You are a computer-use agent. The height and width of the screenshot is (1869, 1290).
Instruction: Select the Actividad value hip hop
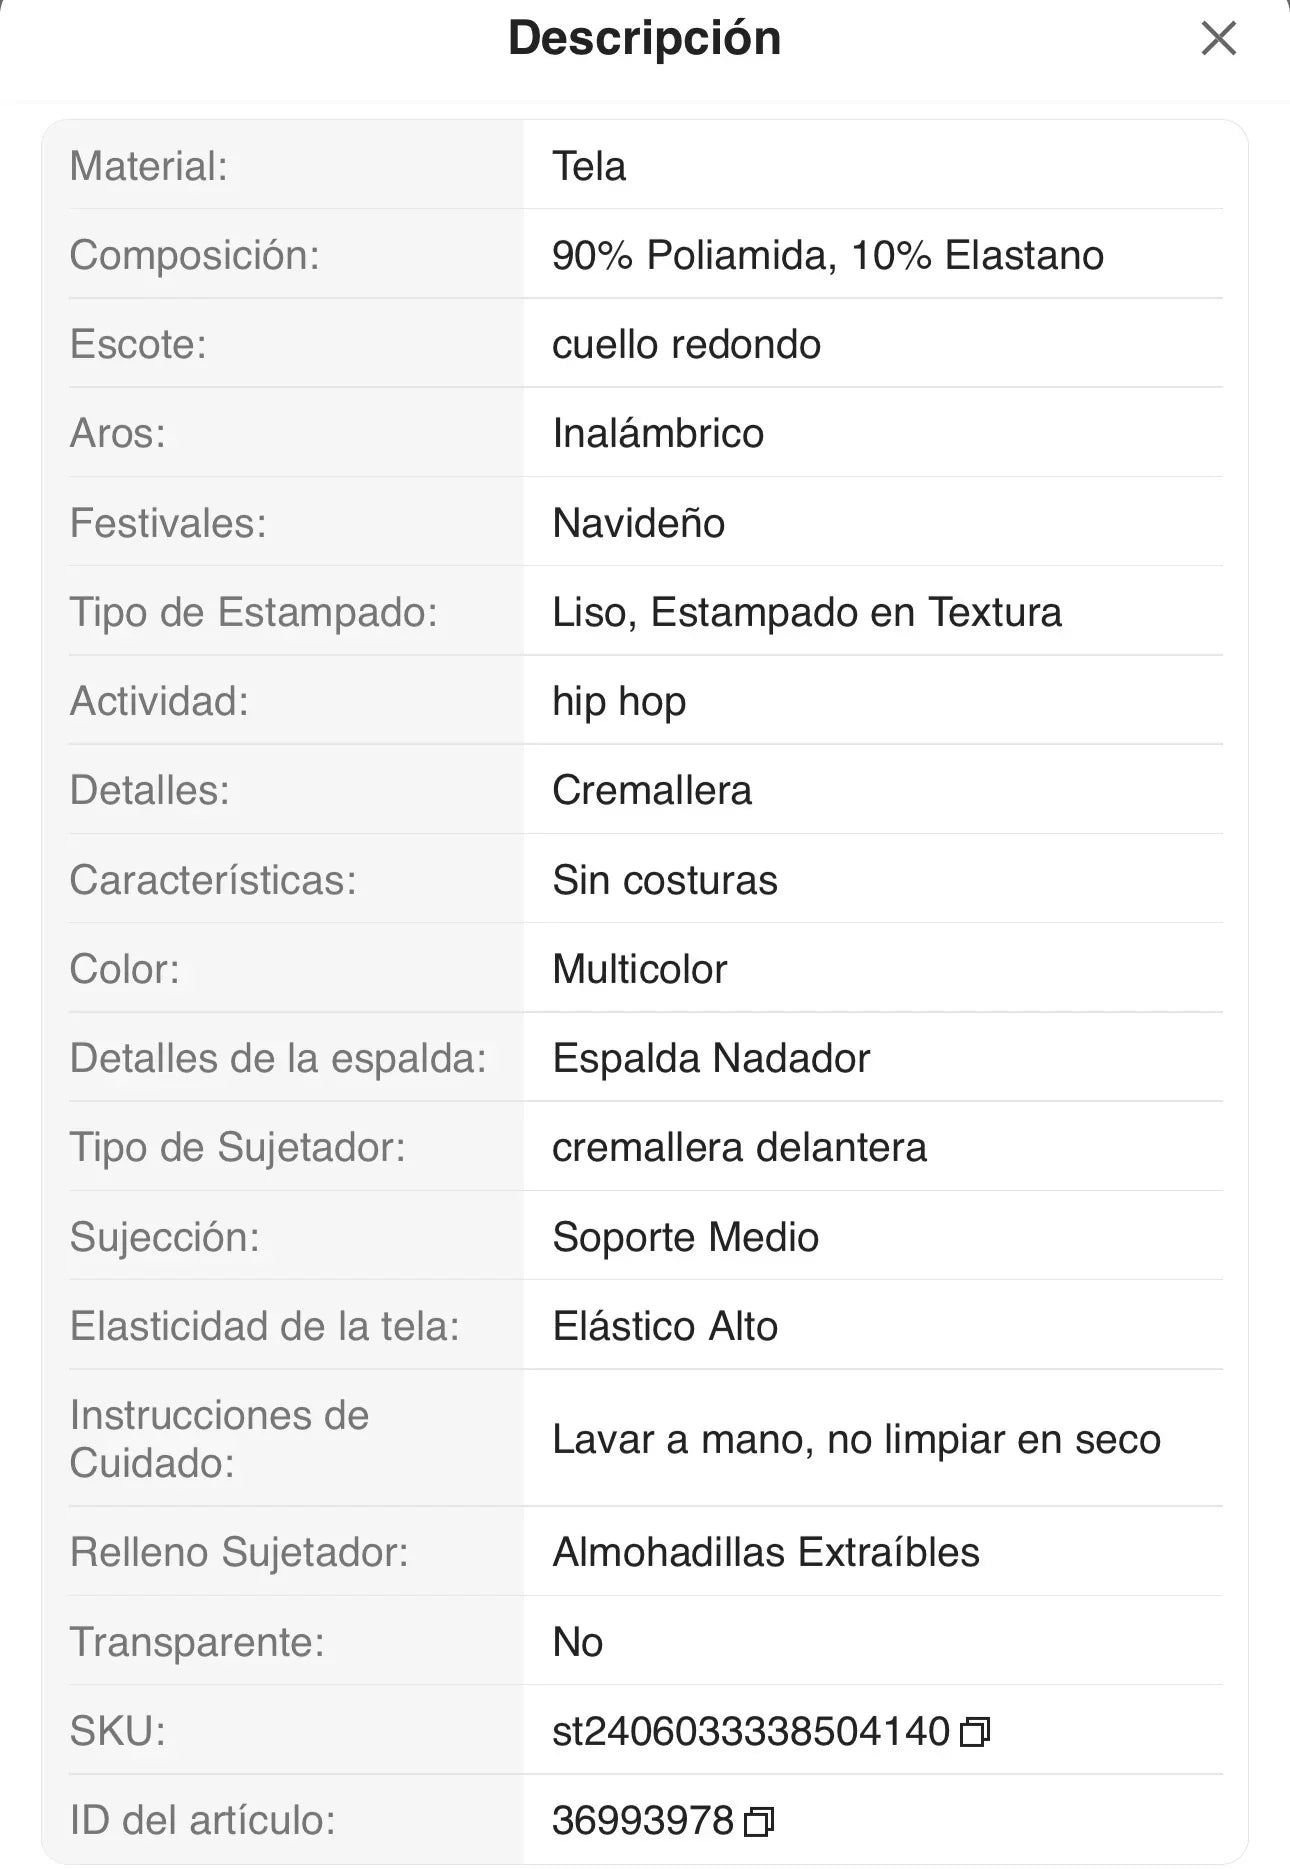619,701
